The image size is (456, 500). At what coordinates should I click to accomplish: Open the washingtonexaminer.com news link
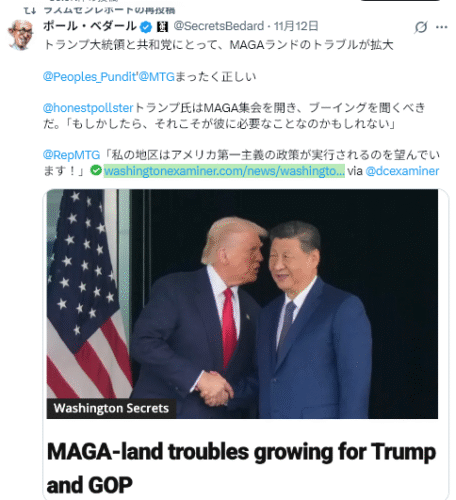(x=224, y=171)
